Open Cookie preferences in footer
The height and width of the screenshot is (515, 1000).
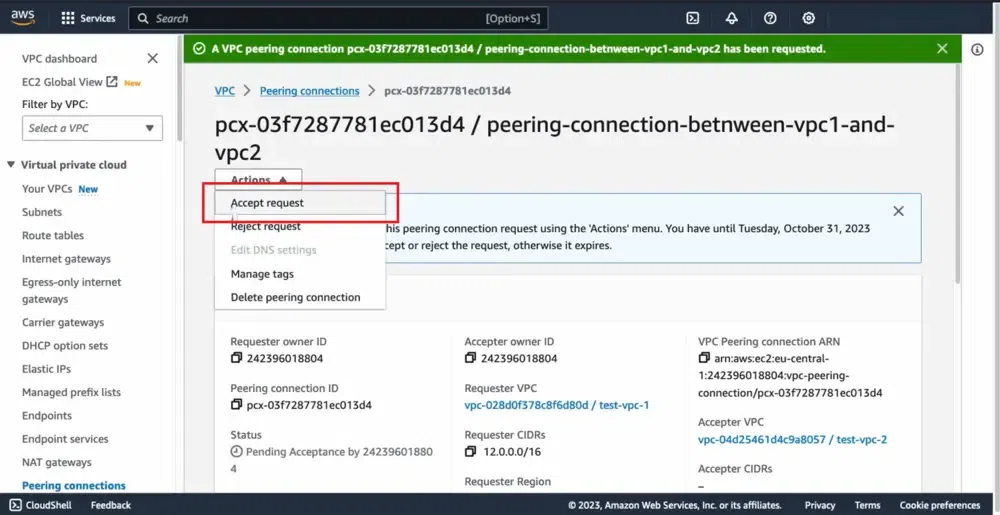tap(940, 505)
